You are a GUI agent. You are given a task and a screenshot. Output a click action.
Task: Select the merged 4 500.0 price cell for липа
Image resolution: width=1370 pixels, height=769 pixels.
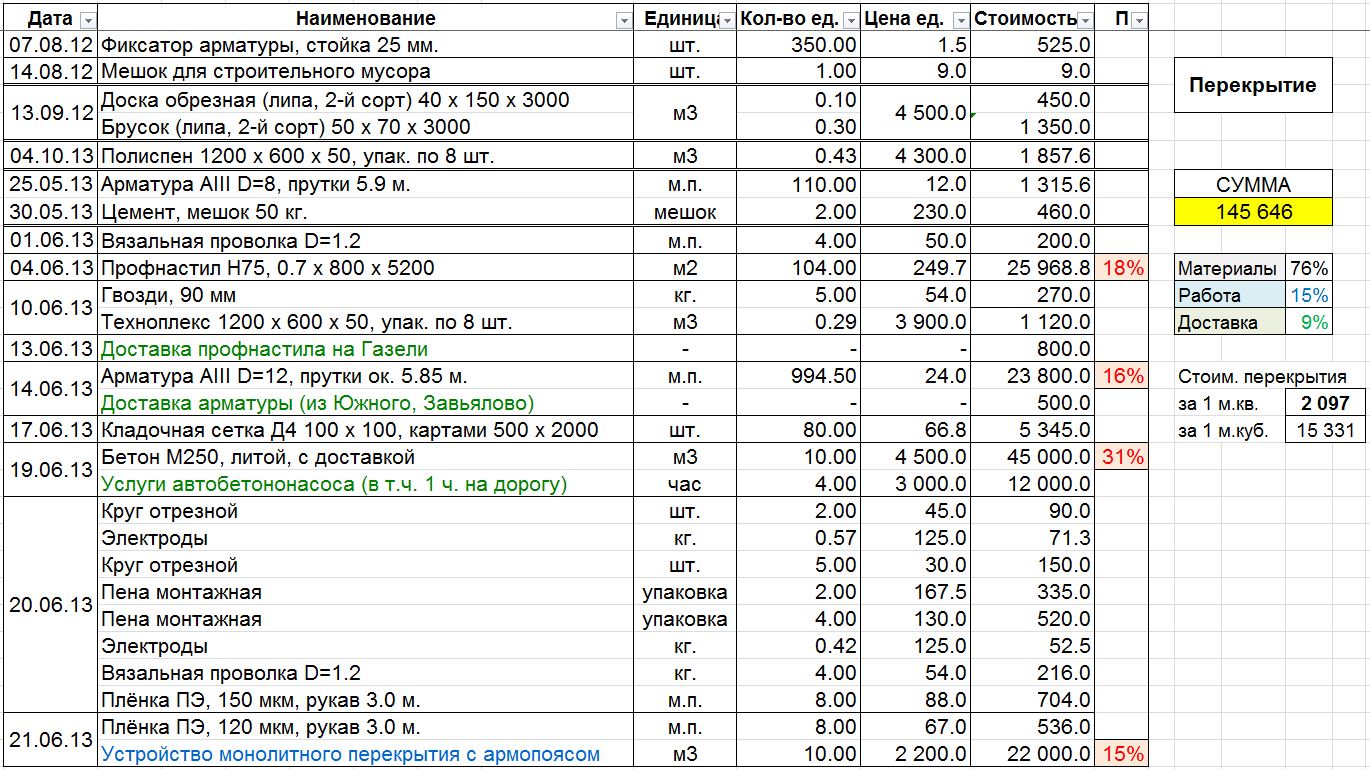click(916, 113)
